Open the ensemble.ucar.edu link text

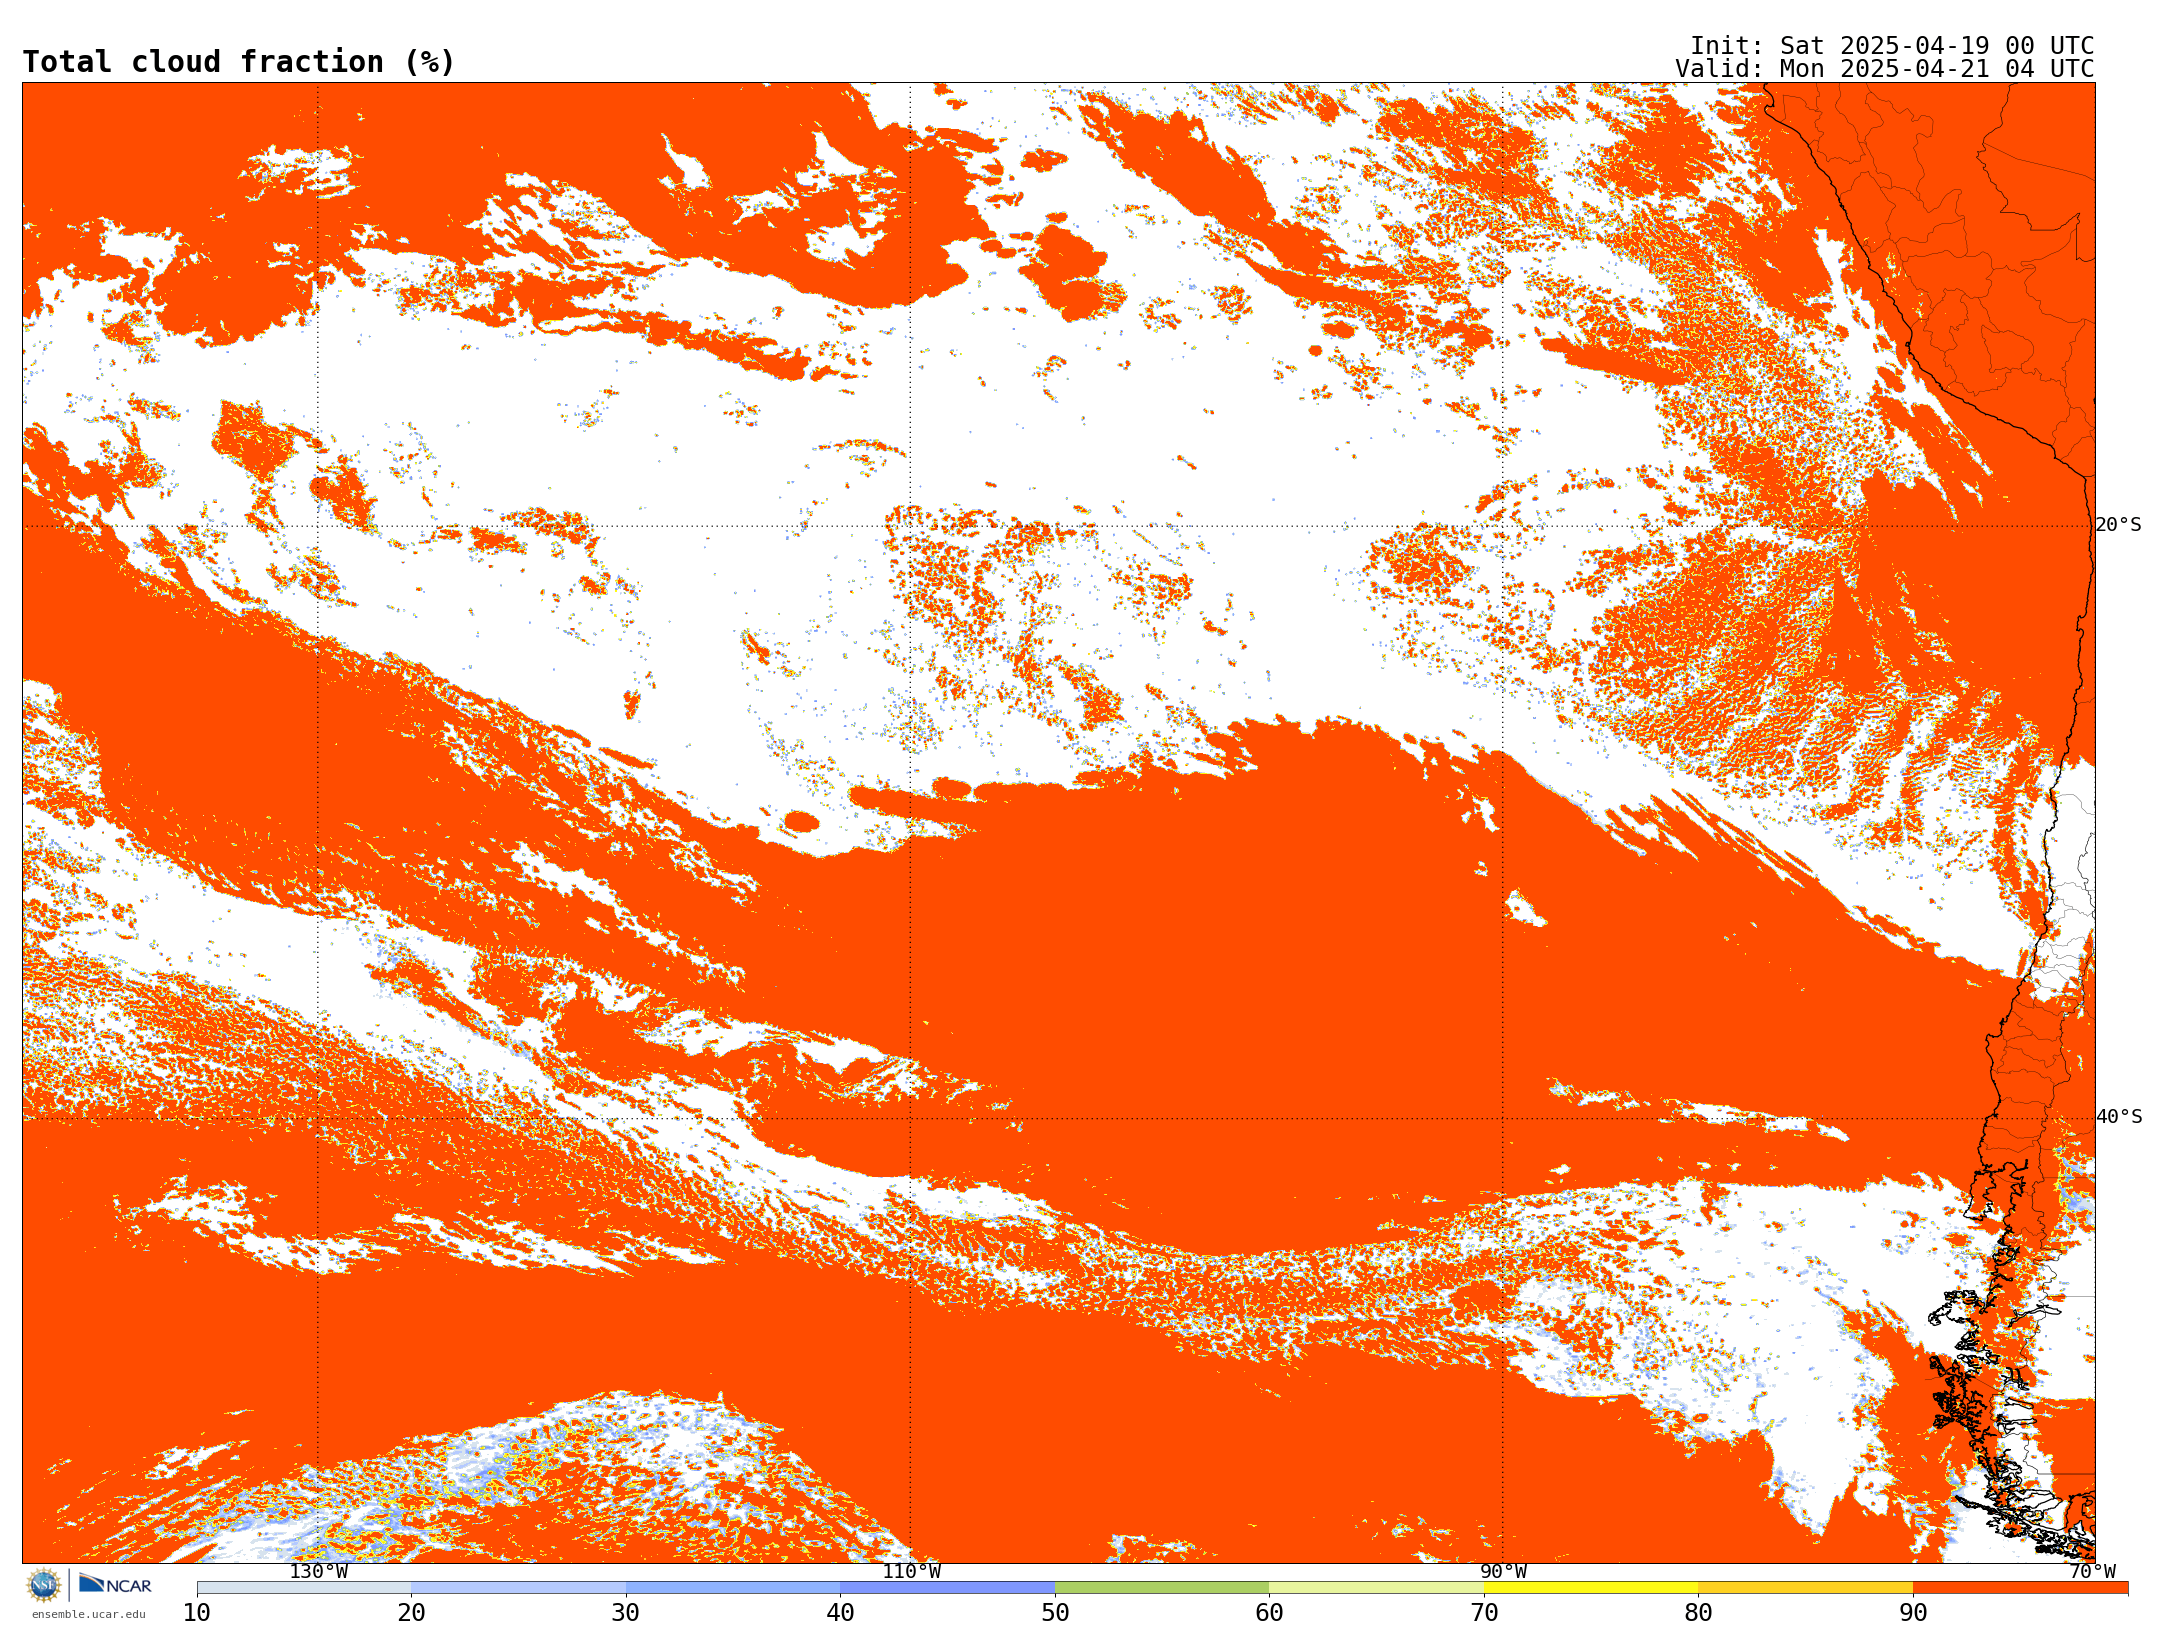pyautogui.click(x=88, y=1614)
